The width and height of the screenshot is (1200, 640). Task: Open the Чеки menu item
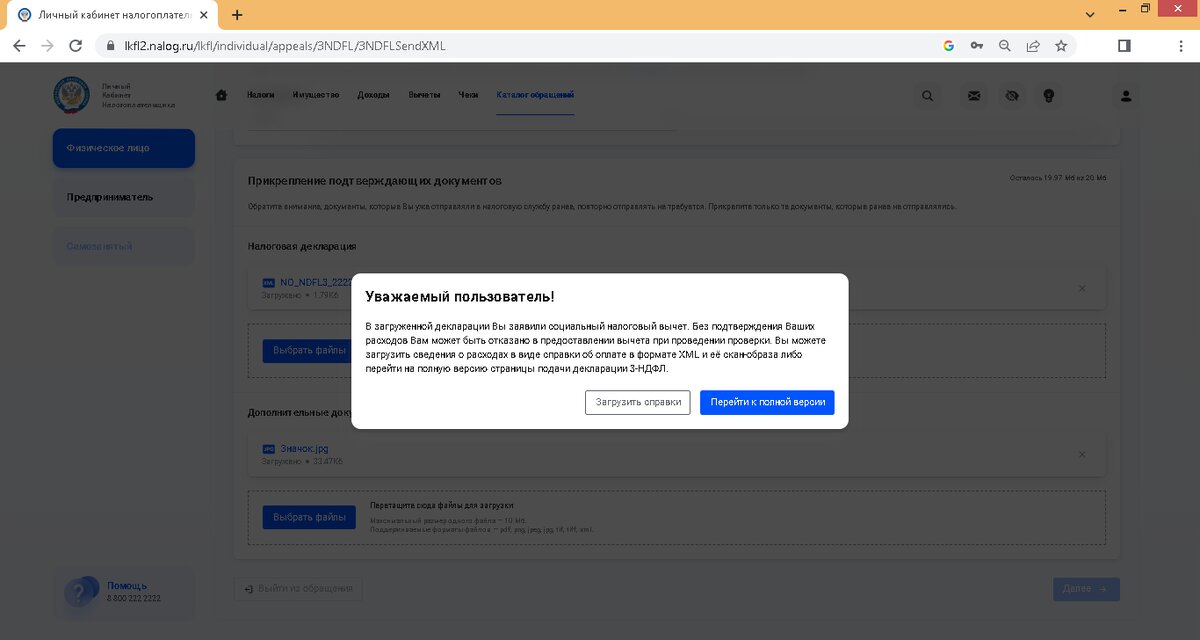[468, 95]
